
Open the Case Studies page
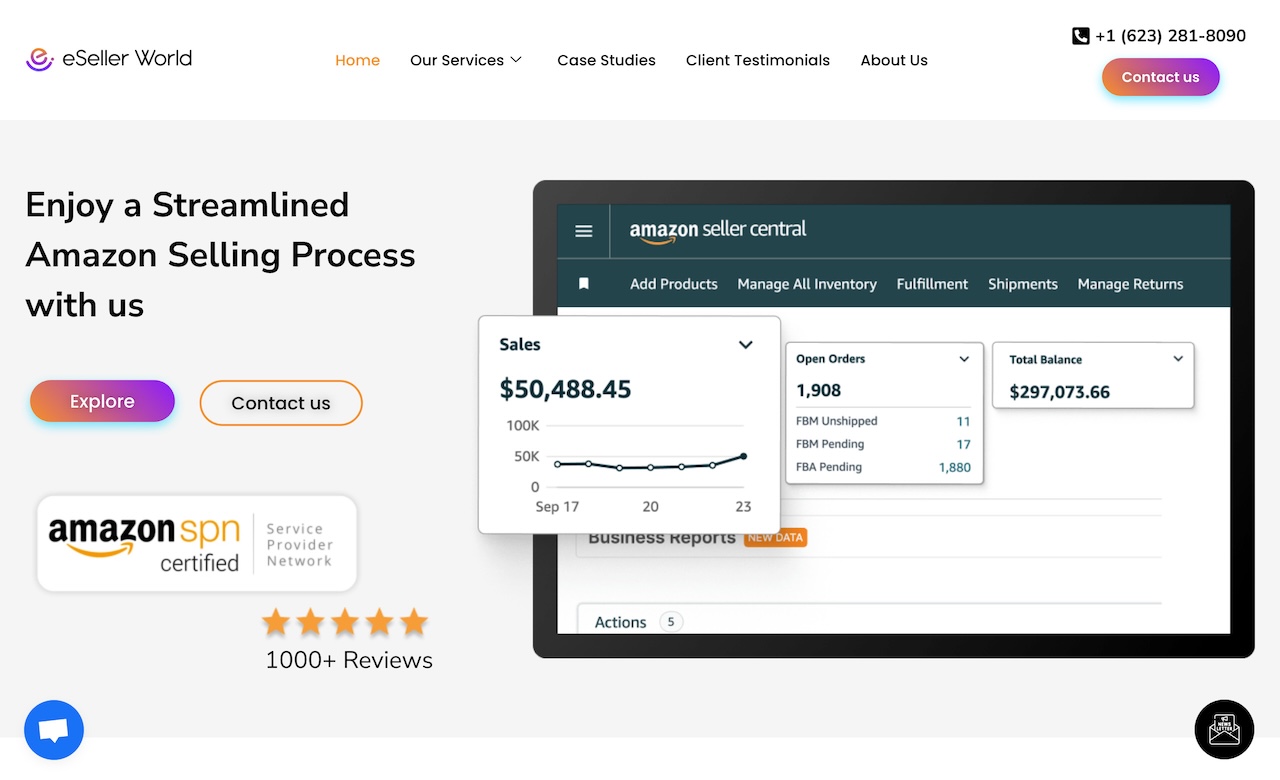click(x=606, y=60)
